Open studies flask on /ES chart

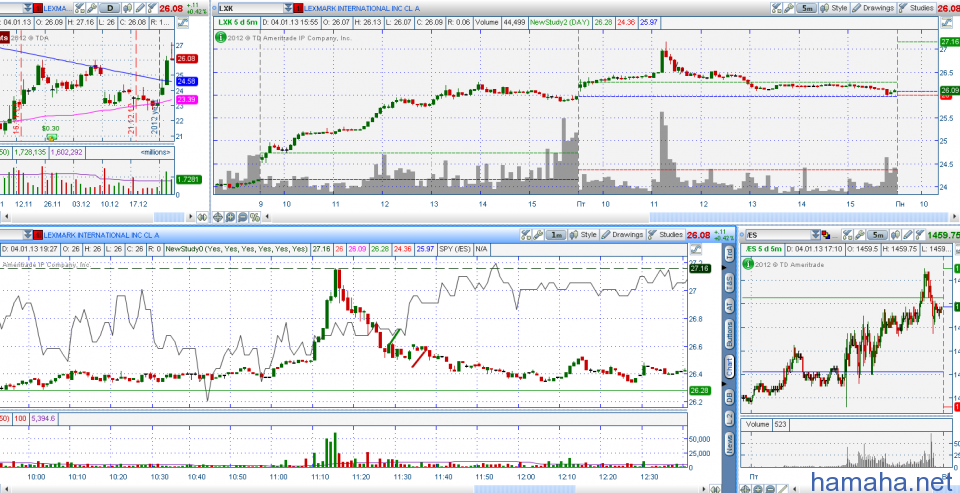tap(920, 235)
